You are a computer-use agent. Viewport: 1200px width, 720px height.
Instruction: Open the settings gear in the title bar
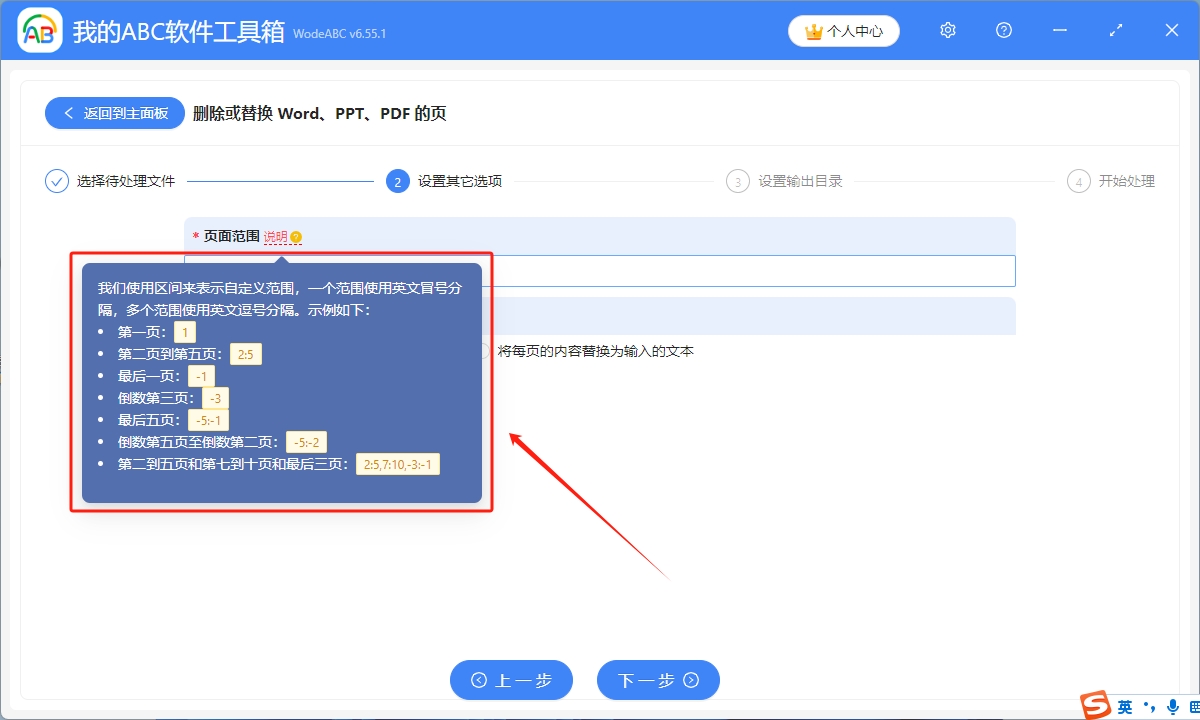[947, 30]
